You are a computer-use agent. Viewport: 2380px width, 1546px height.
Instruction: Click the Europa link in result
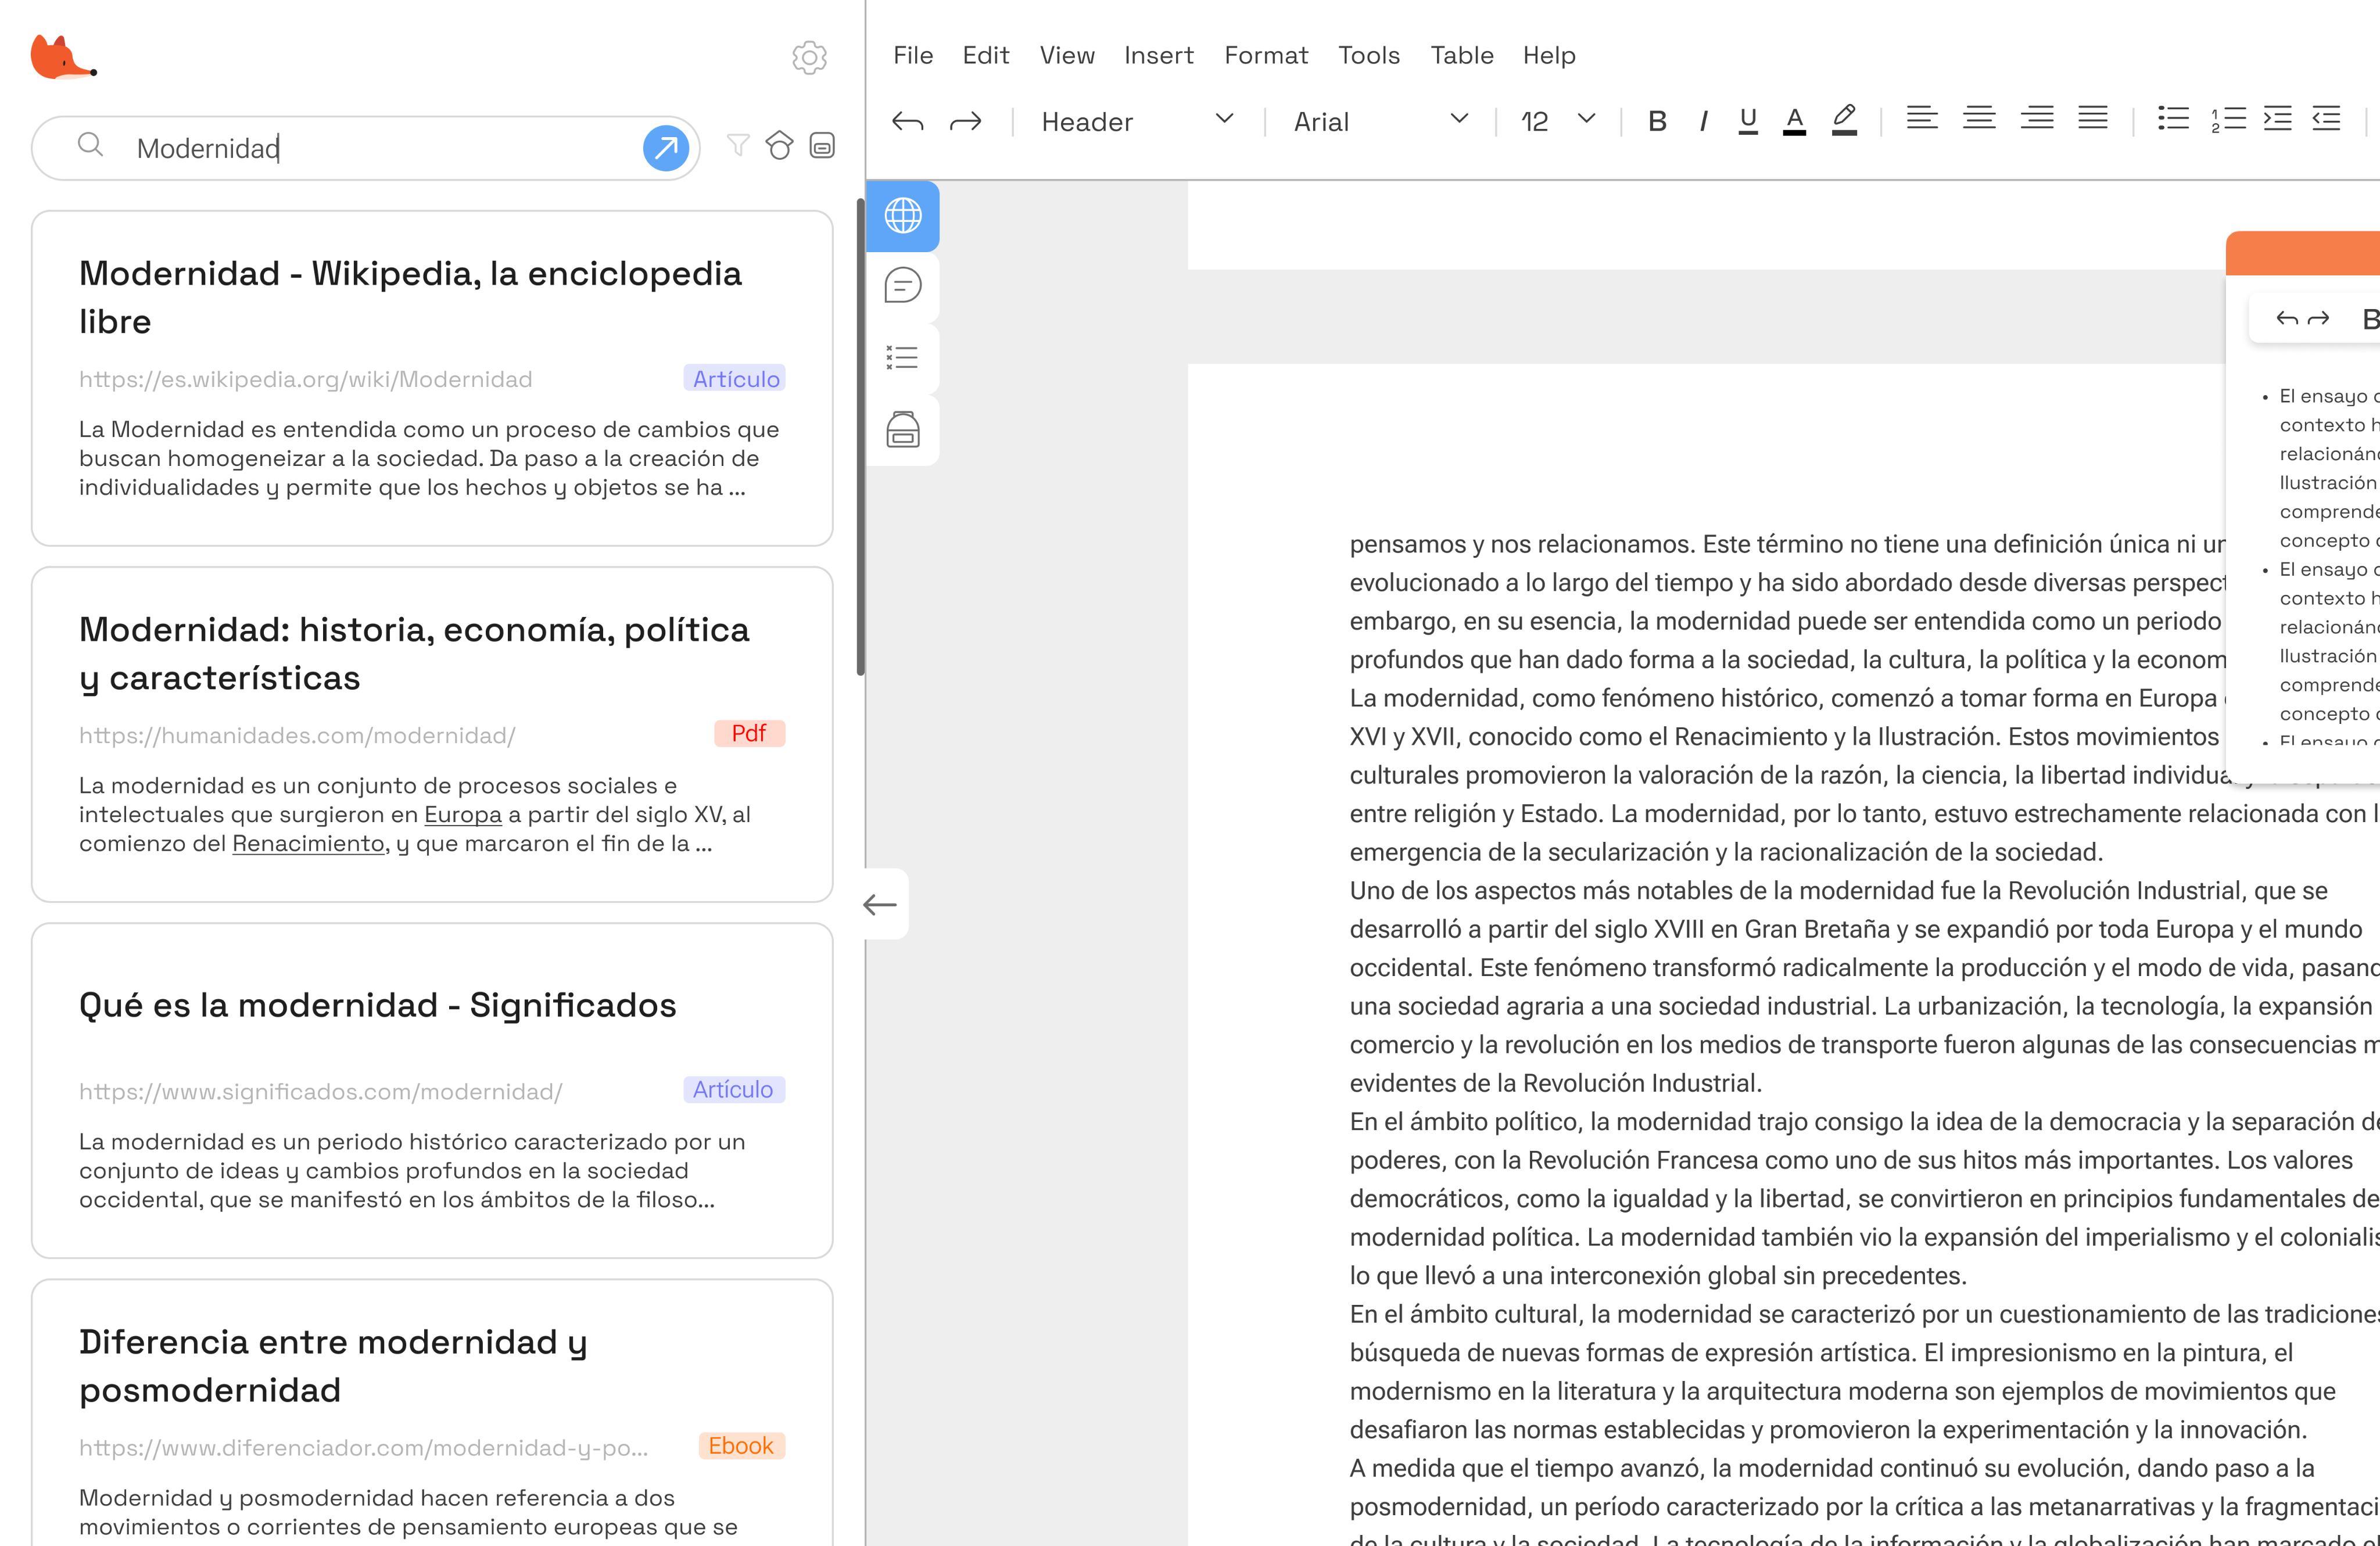click(x=462, y=815)
